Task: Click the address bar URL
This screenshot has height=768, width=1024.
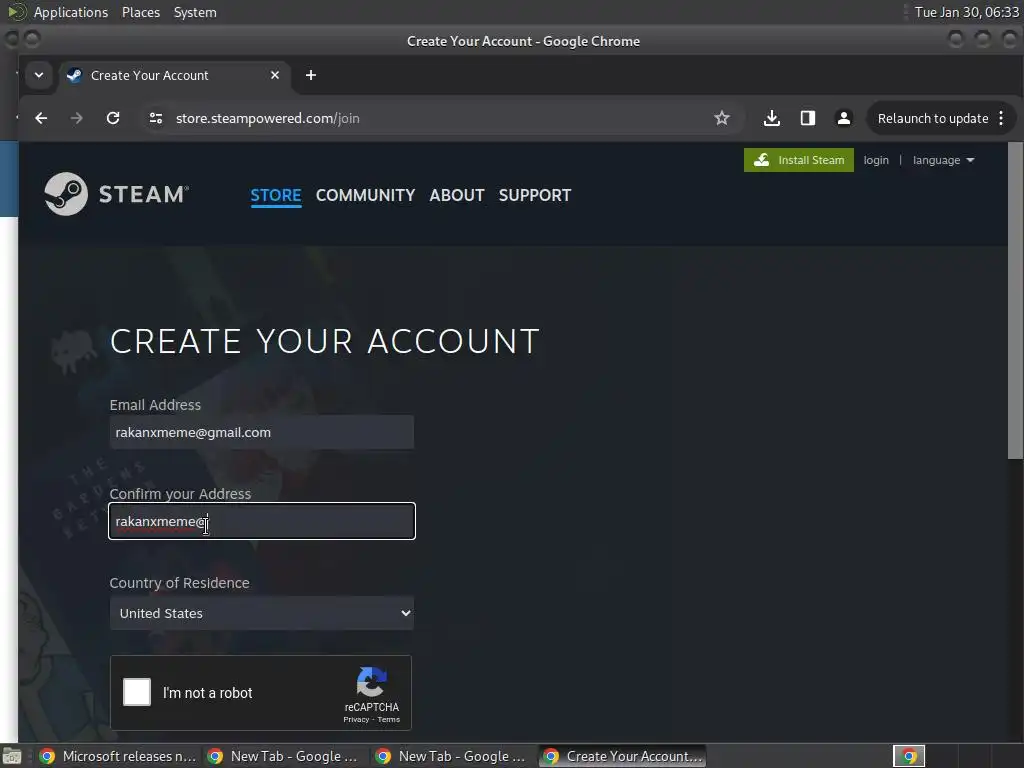Action: [267, 118]
